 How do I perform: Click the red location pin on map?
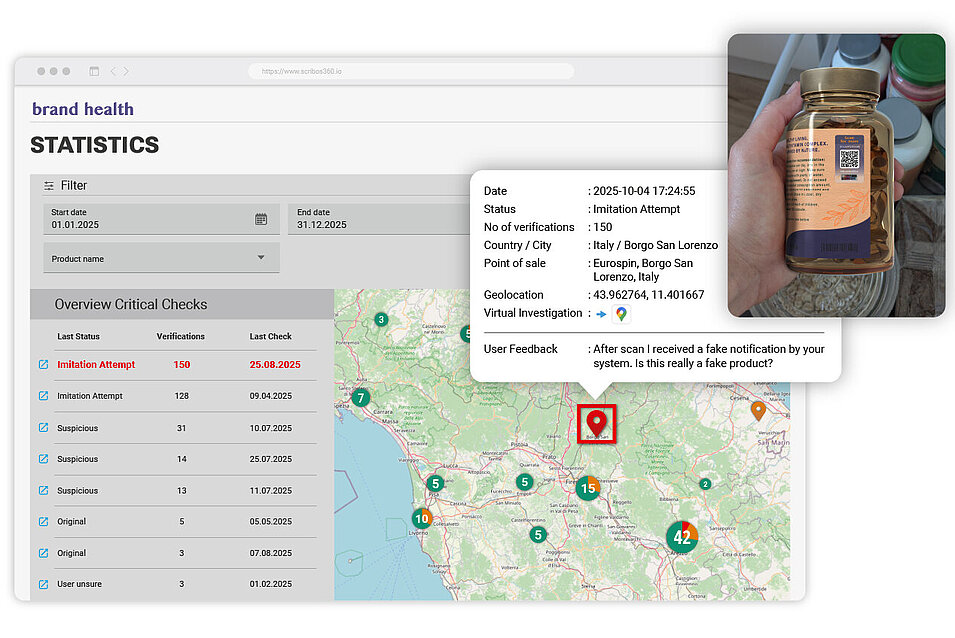pyautogui.click(x=597, y=422)
